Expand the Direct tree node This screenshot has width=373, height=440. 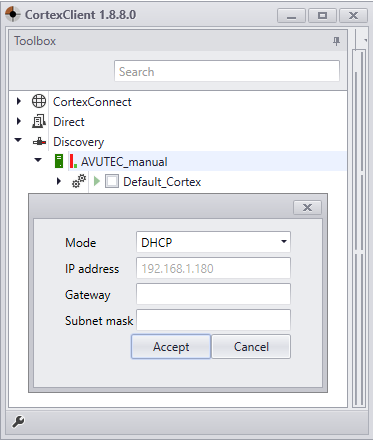pyautogui.click(x=19, y=121)
